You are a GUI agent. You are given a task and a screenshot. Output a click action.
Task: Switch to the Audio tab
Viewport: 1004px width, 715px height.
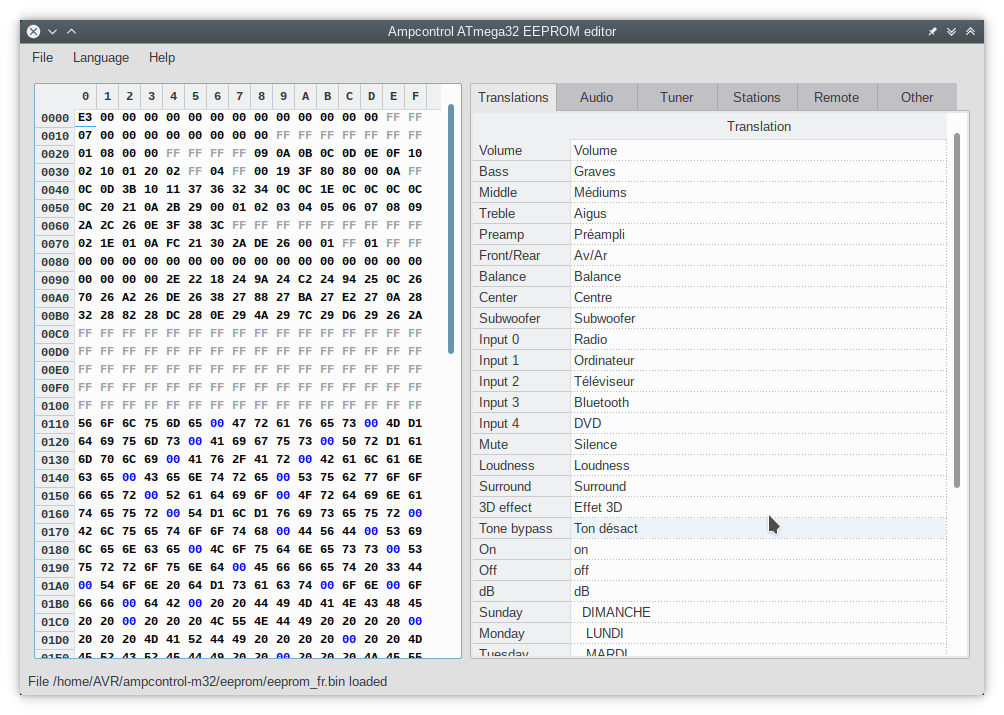(596, 97)
